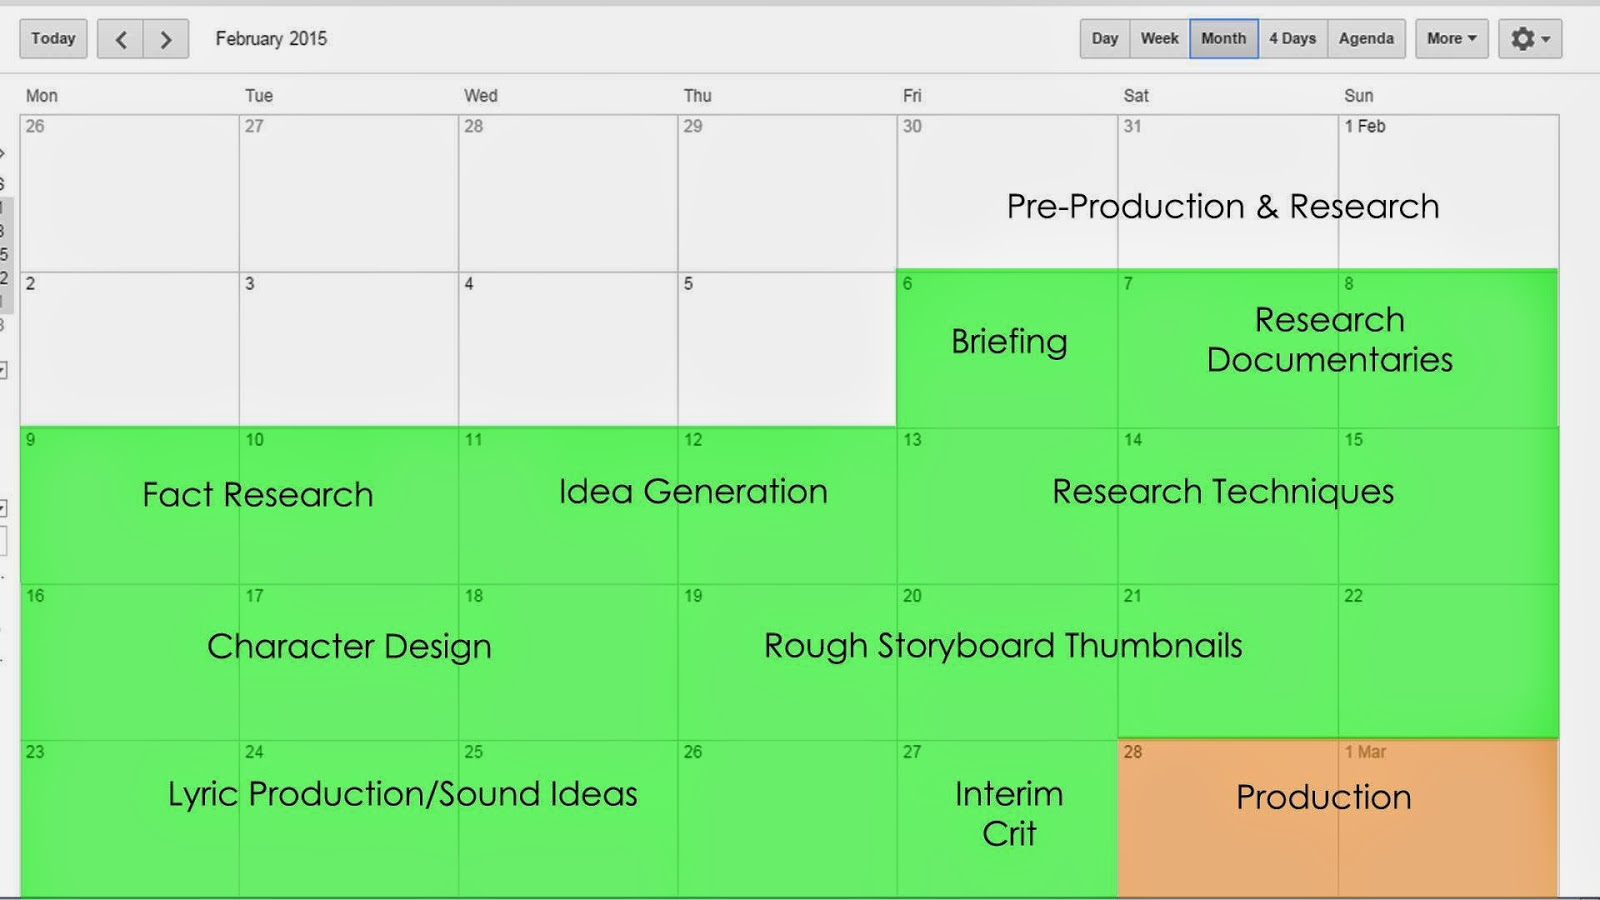Jump to today with the Today button
Screen dimensions: 1600x900
[x=53, y=38]
